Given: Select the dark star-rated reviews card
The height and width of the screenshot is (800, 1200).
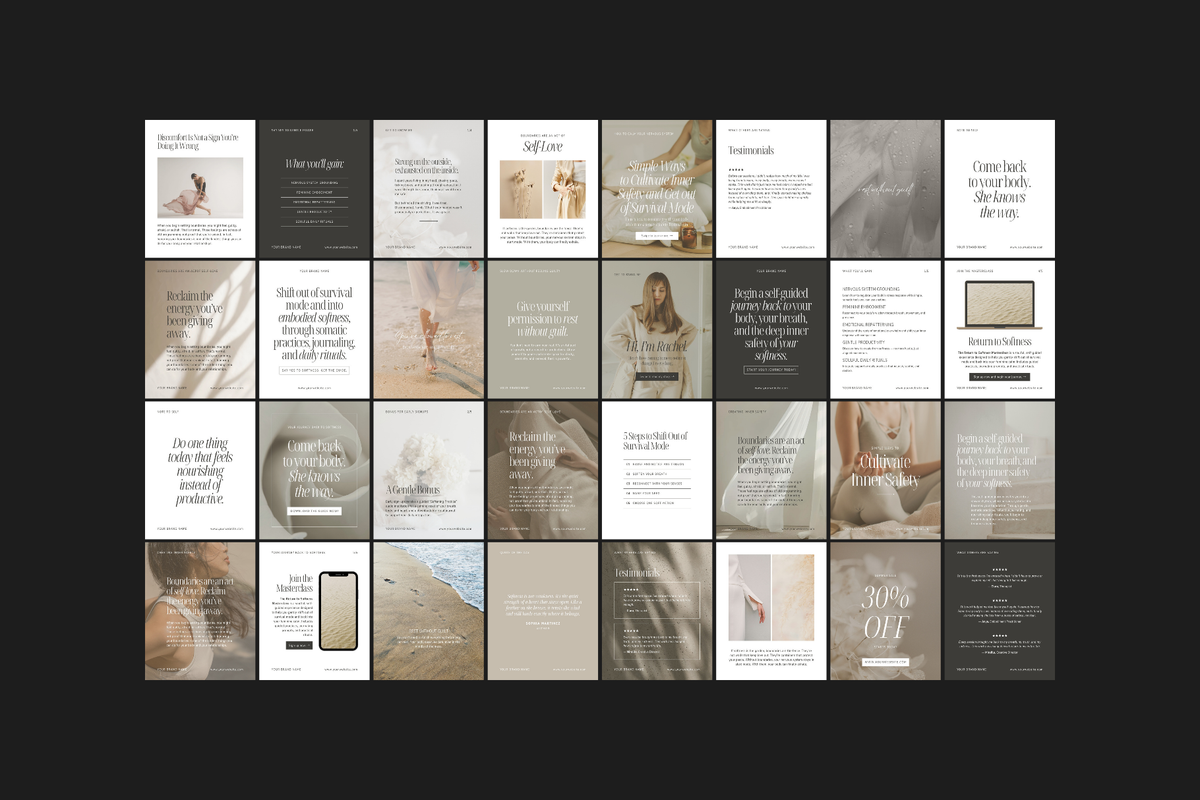Looking at the screenshot, I should tap(999, 611).
